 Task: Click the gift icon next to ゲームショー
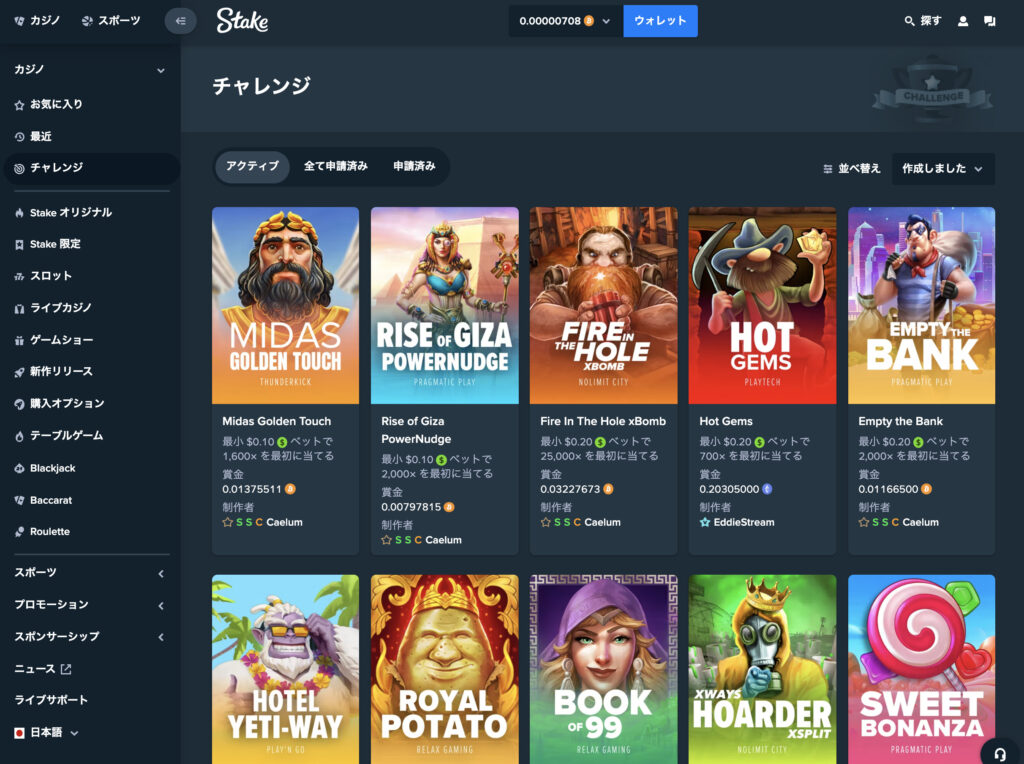[x=20, y=340]
